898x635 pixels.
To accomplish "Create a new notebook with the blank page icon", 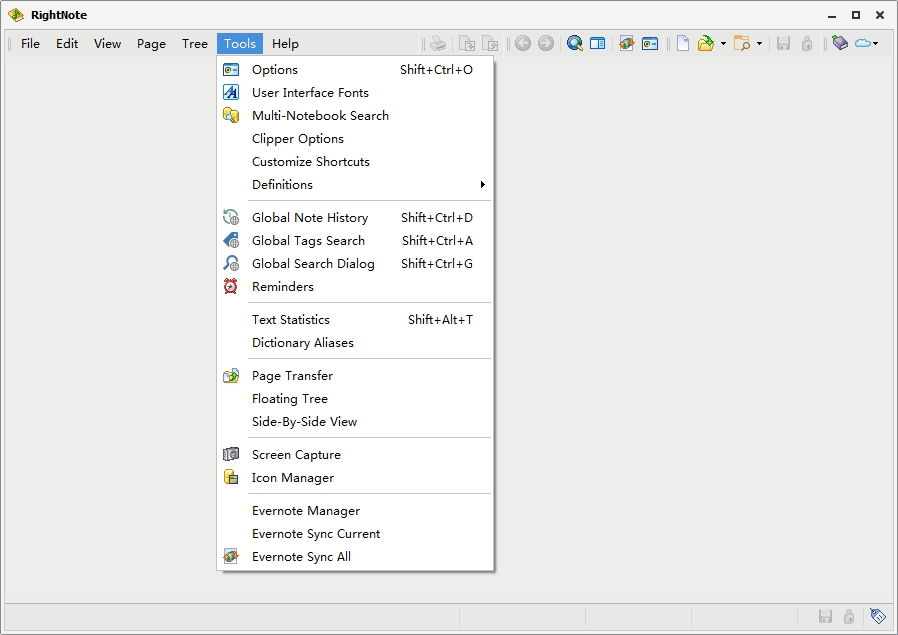I will [683, 44].
